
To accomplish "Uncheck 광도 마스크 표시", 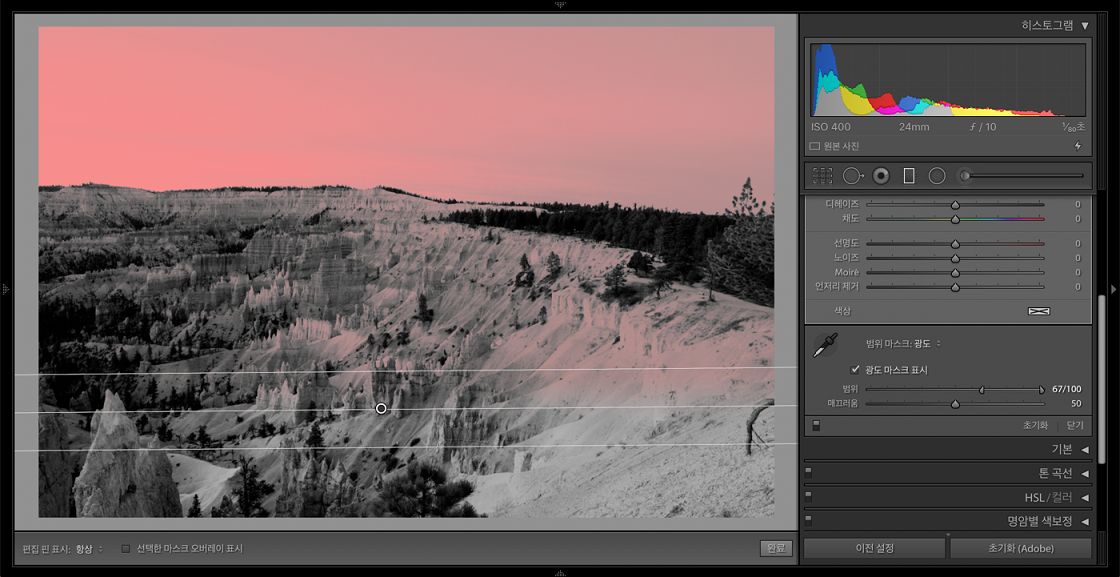I will (855, 370).
